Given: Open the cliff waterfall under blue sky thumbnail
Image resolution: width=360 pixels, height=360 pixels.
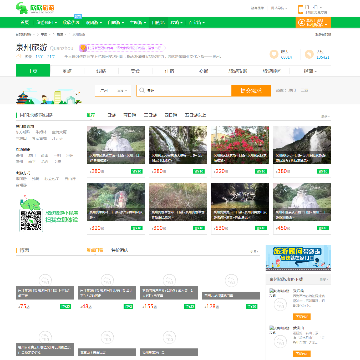Looking at the screenshot, I should (302, 145).
